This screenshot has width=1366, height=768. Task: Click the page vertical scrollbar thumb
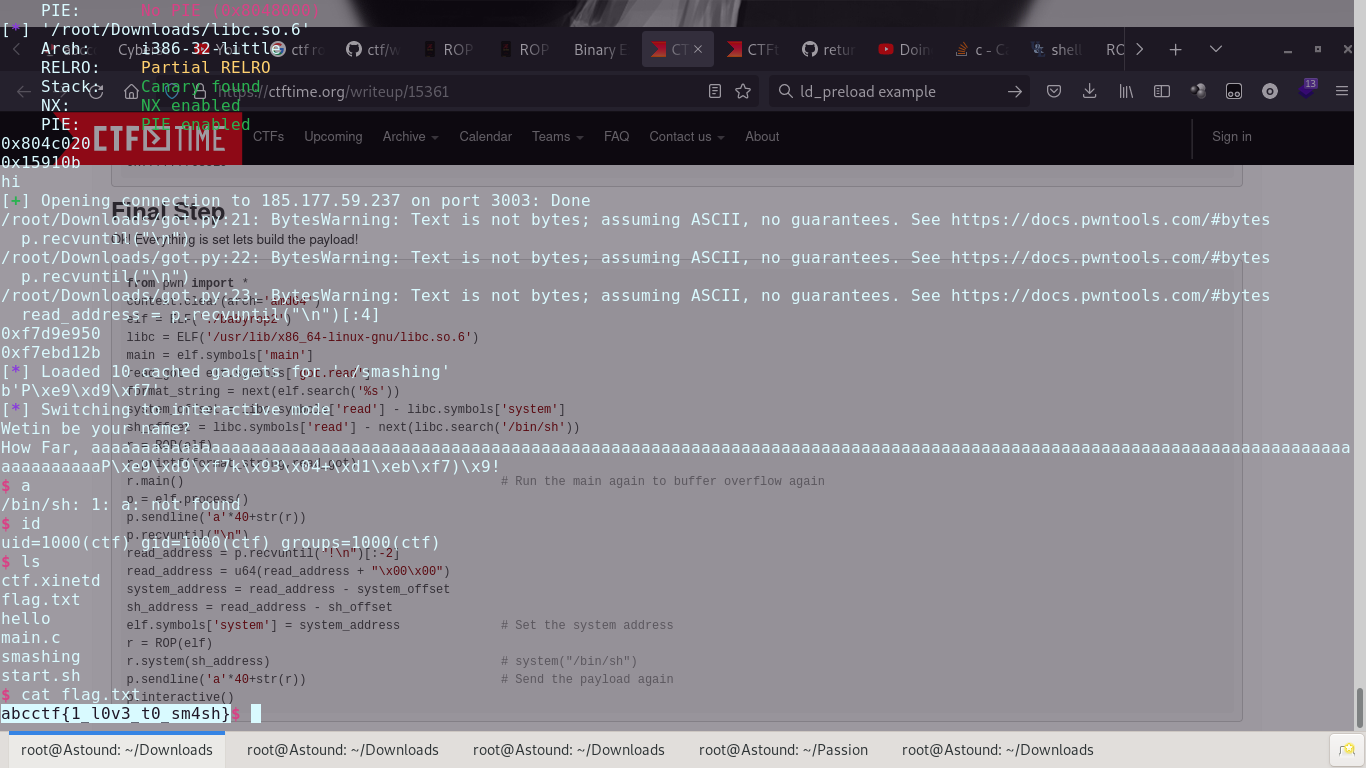pyautogui.click(x=1359, y=708)
